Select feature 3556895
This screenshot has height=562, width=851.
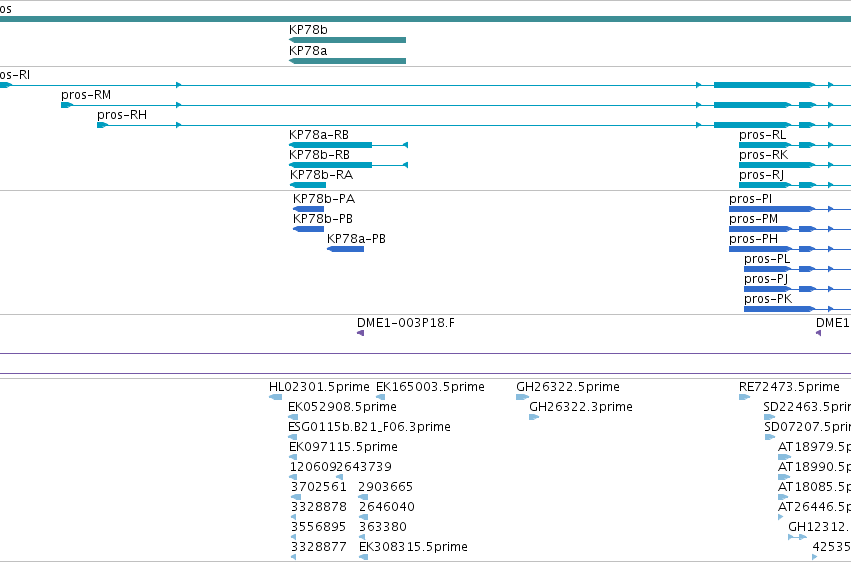pos(294,538)
